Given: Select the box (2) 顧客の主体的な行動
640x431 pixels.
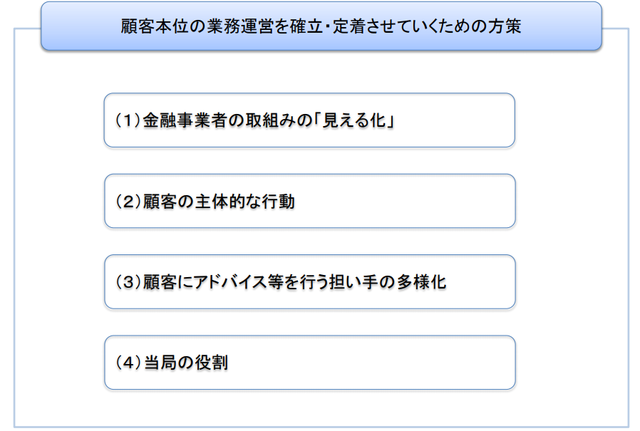Looking at the screenshot, I should pos(309,201).
